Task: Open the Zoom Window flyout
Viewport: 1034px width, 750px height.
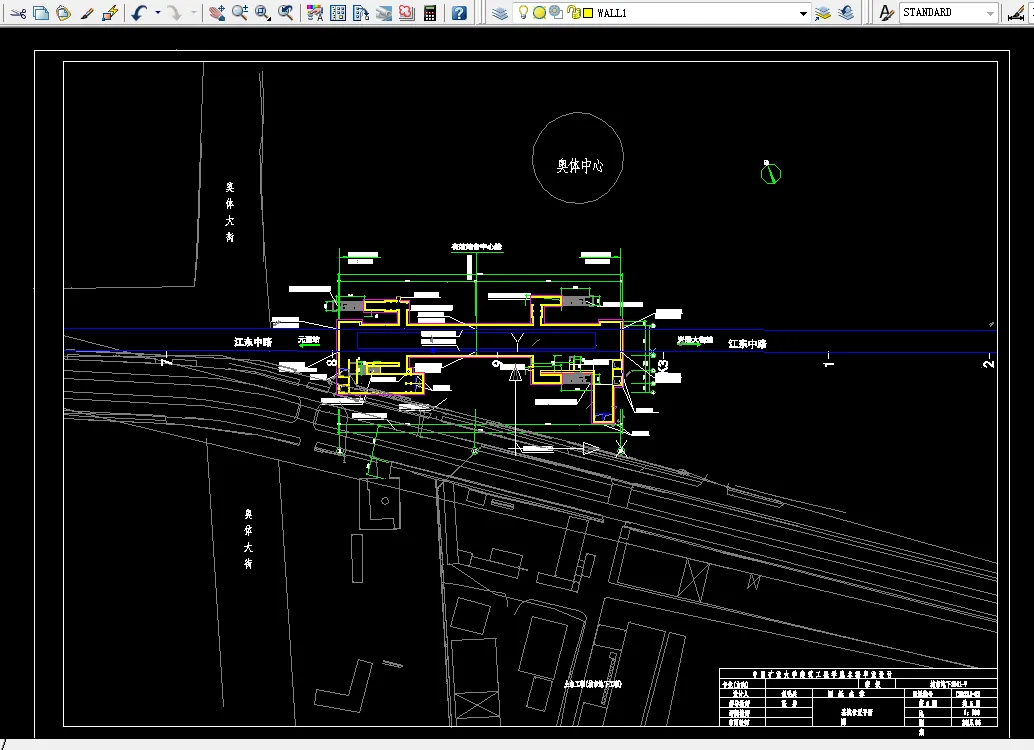Action: pos(263,13)
